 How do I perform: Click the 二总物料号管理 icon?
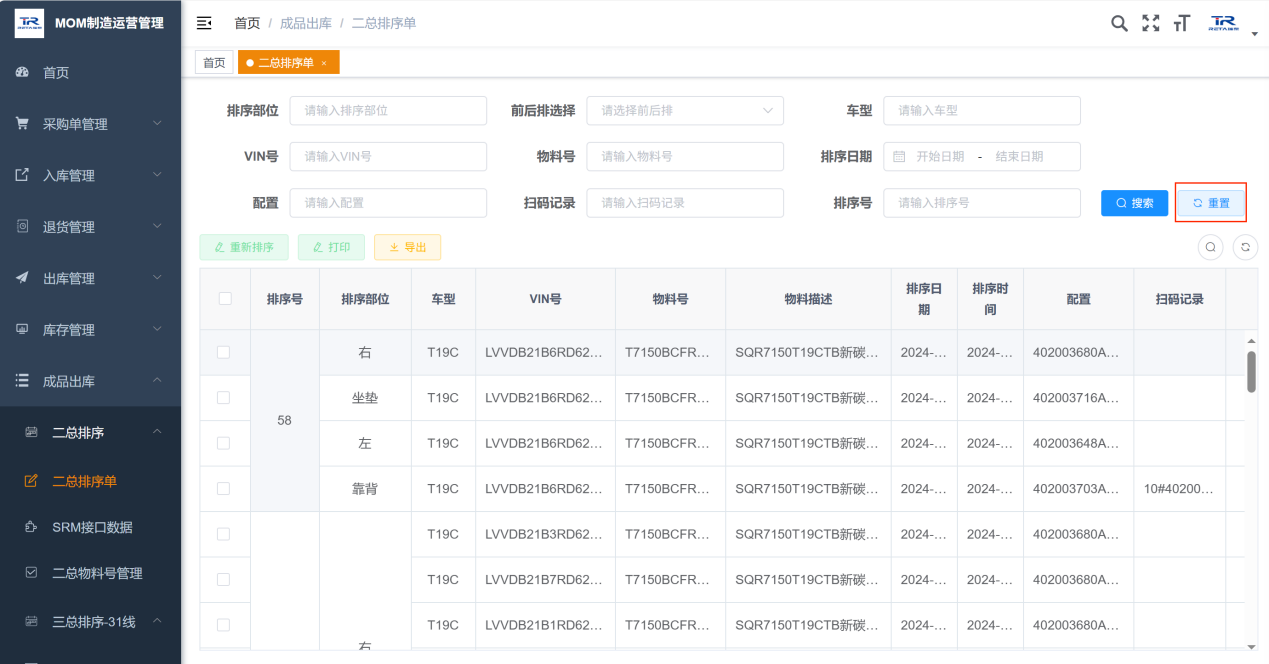coord(31,573)
